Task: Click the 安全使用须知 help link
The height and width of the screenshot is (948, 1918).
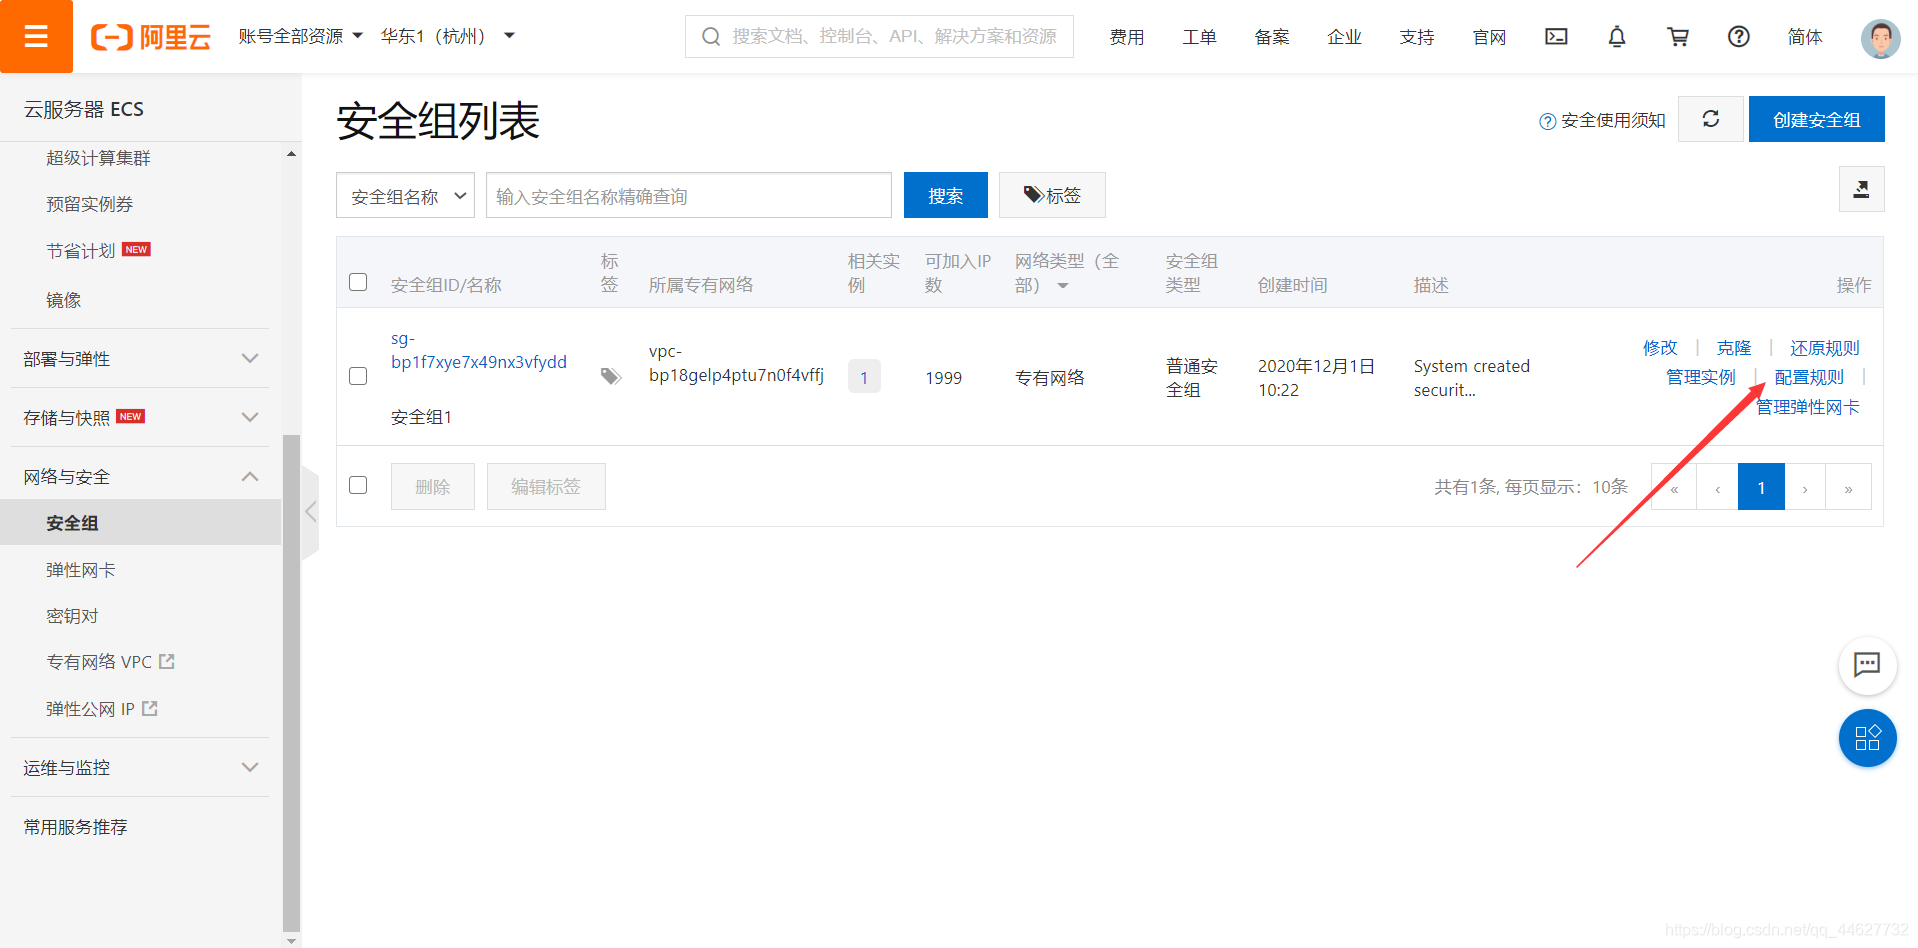Action: pos(1602,120)
